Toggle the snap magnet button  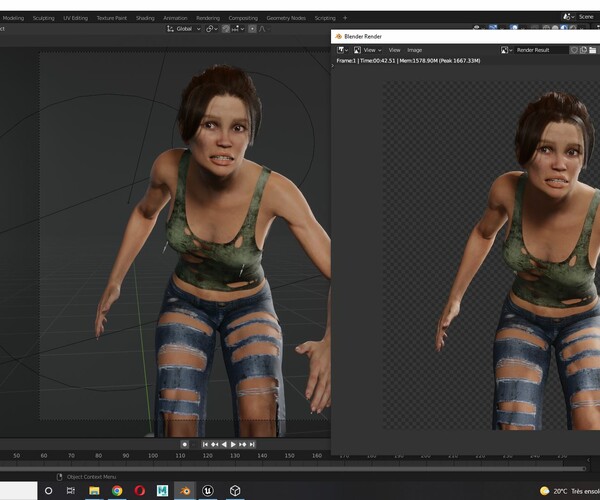click(x=226, y=29)
